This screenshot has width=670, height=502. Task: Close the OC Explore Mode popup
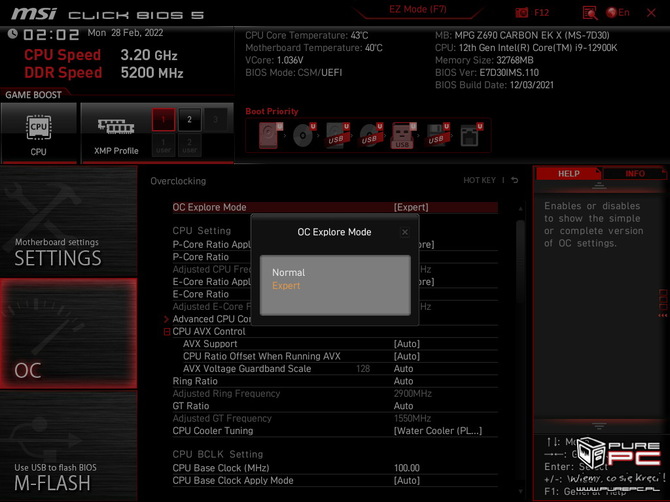pyautogui.click(x=405, y=232)
